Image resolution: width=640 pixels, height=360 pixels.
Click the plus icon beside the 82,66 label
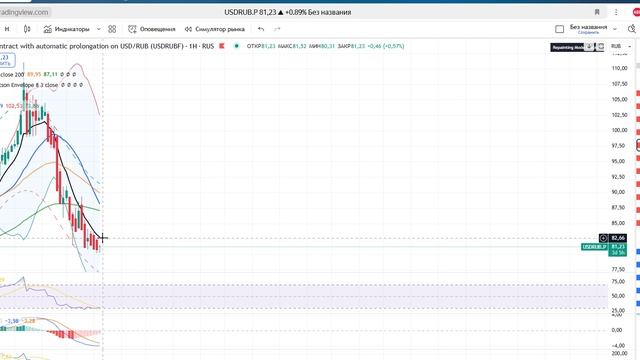603,238
